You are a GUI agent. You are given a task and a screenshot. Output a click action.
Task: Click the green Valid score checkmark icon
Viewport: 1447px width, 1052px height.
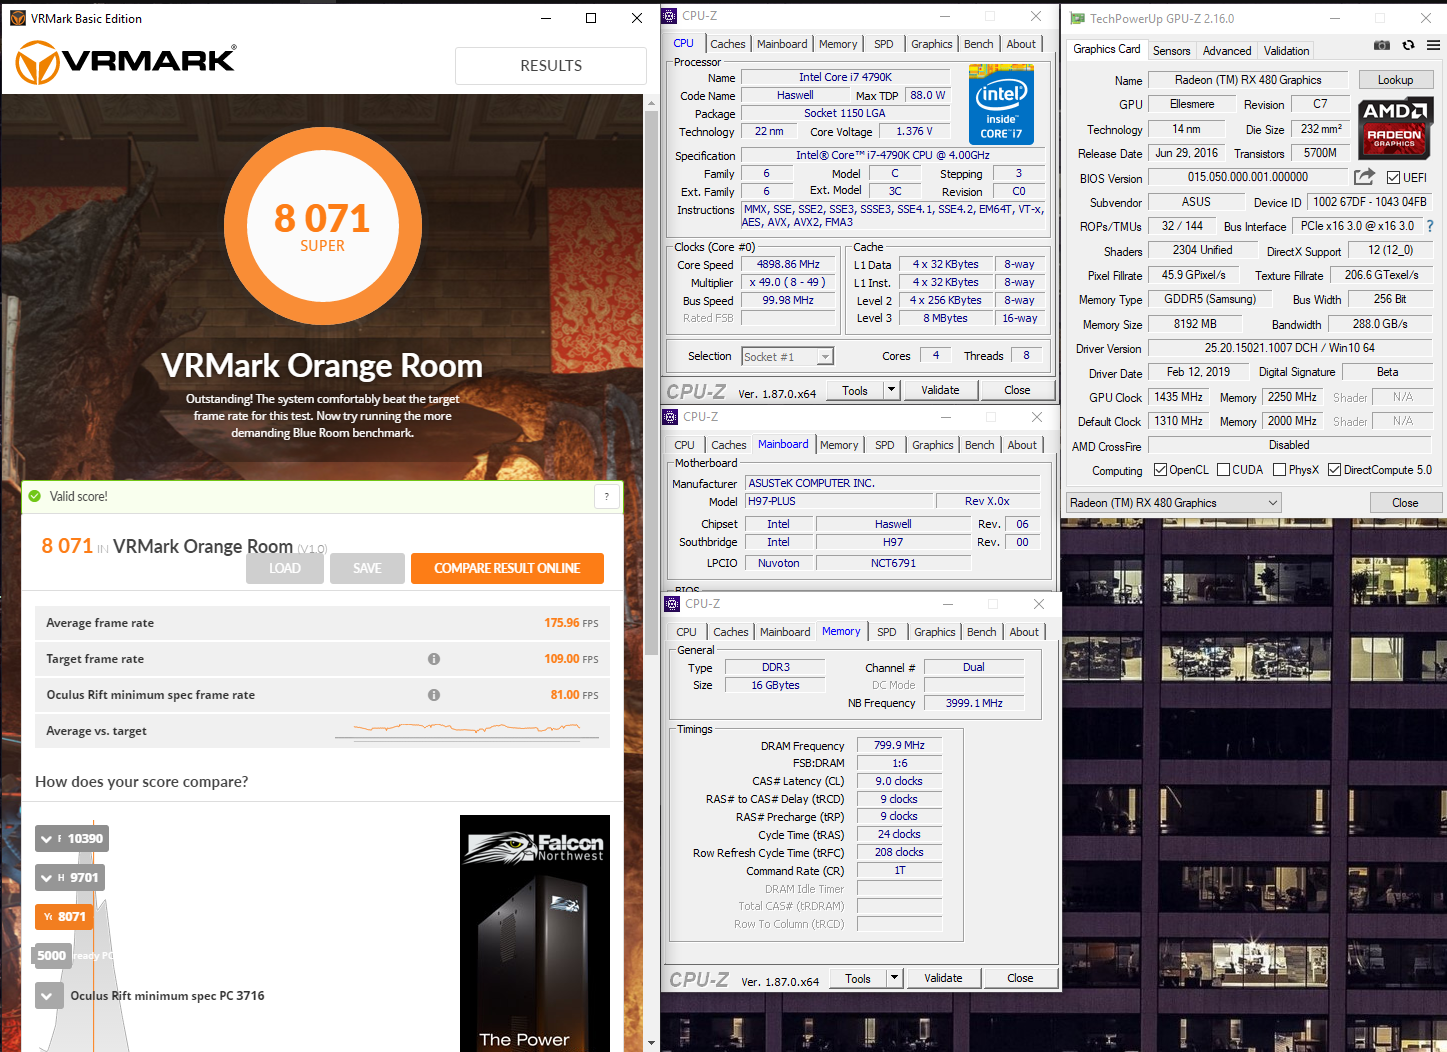[35, 496]
